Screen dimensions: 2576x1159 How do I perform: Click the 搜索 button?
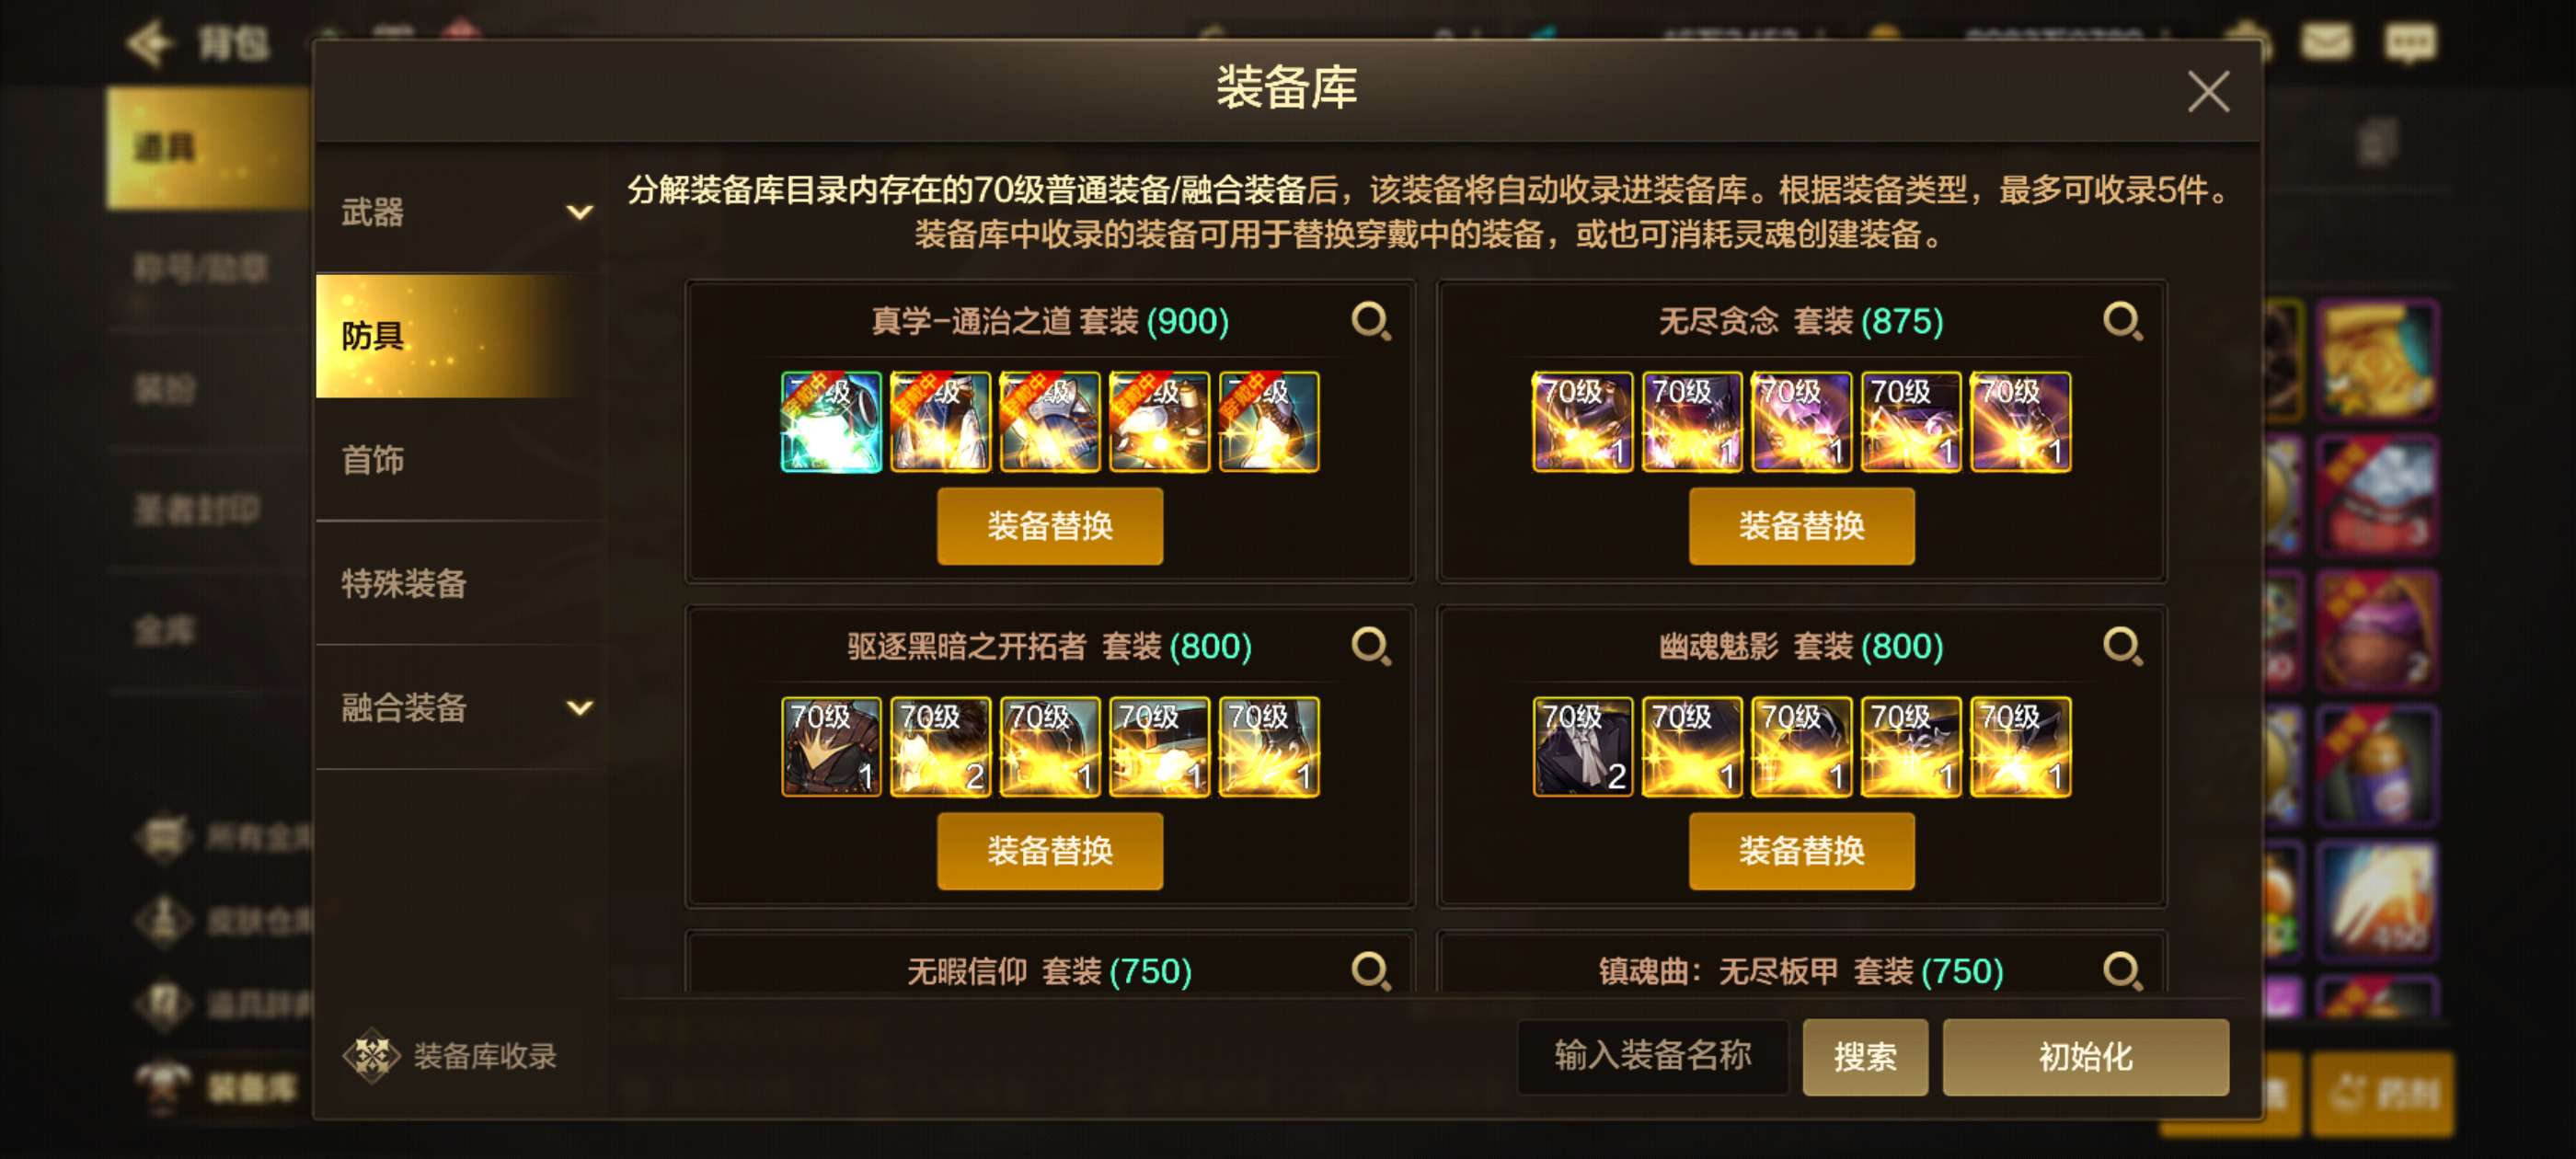[x=1865, y=1057]
